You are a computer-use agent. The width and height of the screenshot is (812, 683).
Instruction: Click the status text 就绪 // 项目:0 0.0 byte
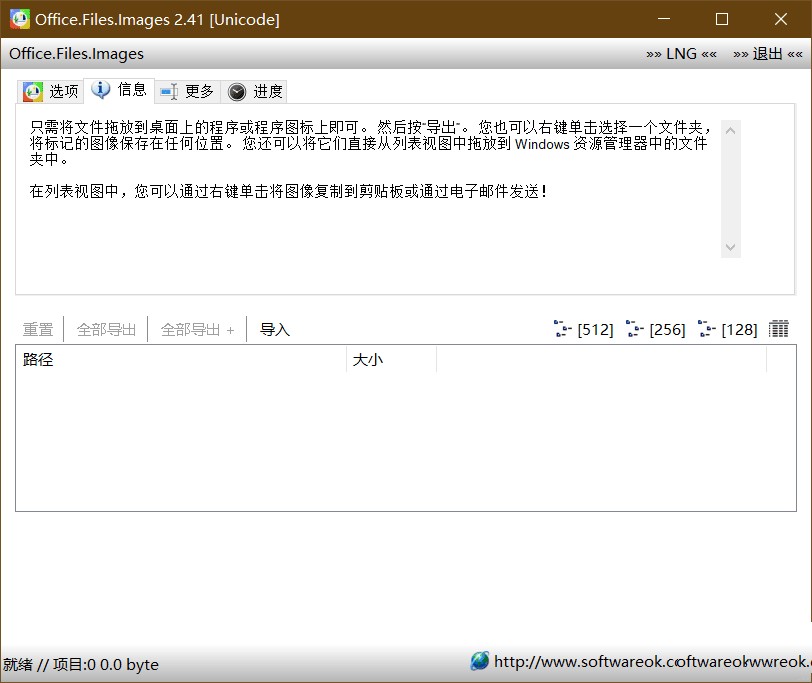81,664
